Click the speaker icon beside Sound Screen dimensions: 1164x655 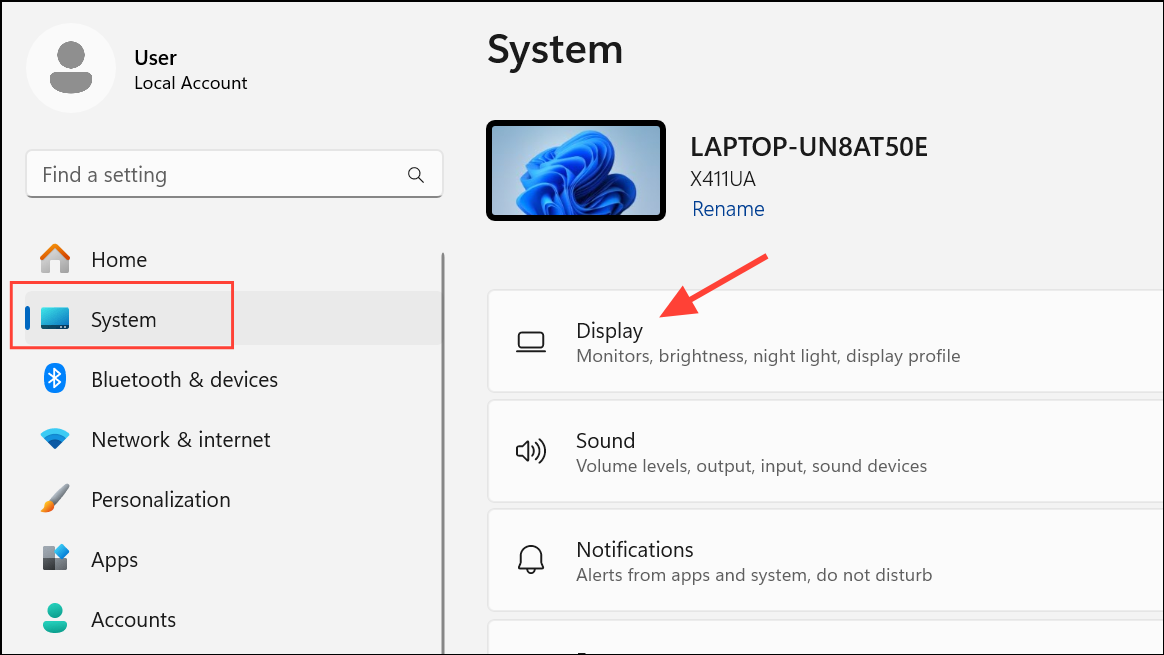[x=531, y=451]
